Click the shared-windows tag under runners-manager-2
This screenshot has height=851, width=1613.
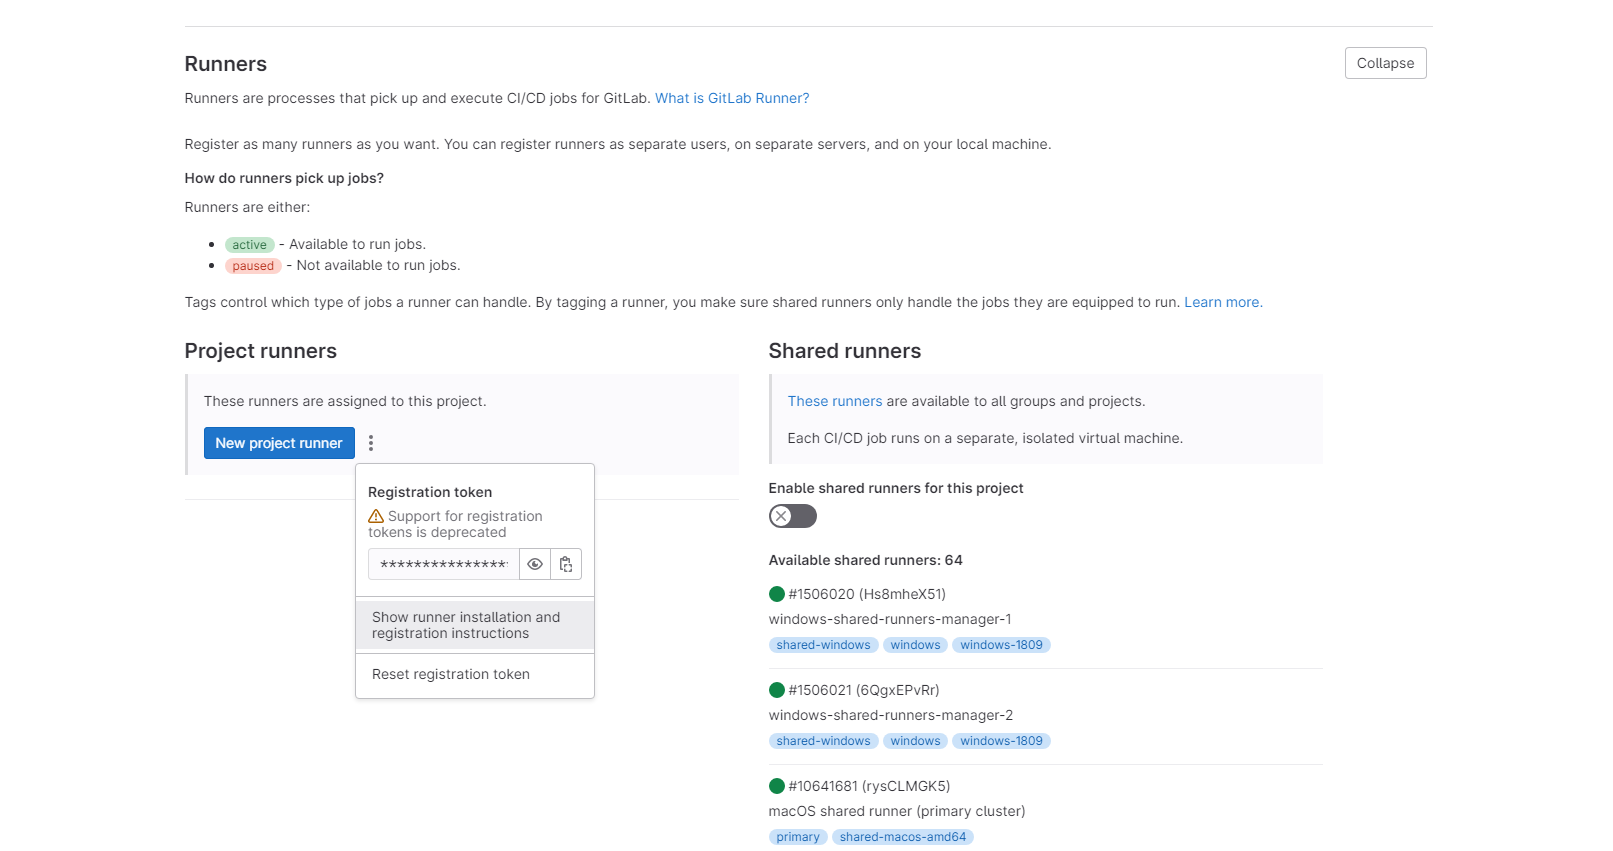824,741
